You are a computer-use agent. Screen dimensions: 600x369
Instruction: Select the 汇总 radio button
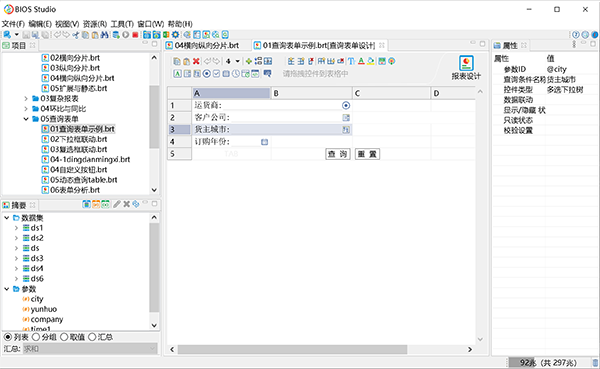[x=92, y=337]
